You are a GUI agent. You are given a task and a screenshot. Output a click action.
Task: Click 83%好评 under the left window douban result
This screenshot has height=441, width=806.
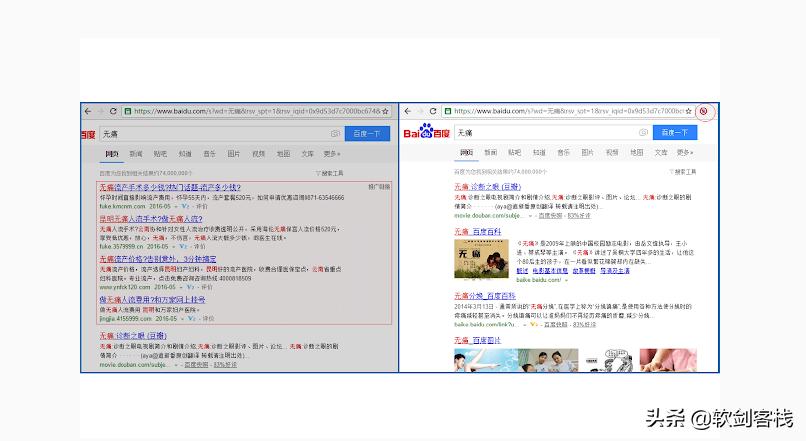[x=225, y=365]
